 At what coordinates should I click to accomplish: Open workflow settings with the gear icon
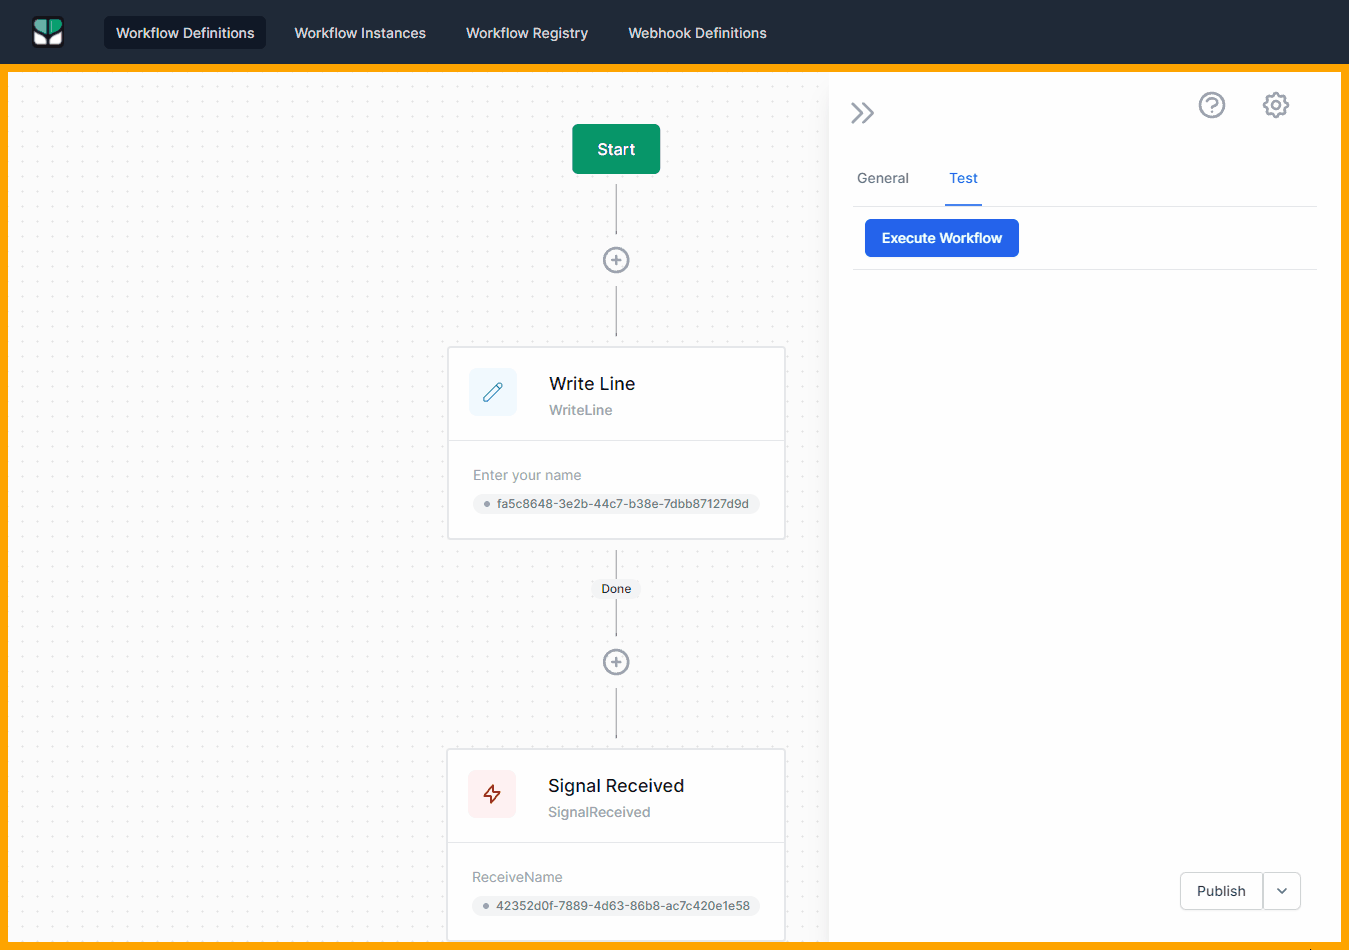tap(1275, 104)
